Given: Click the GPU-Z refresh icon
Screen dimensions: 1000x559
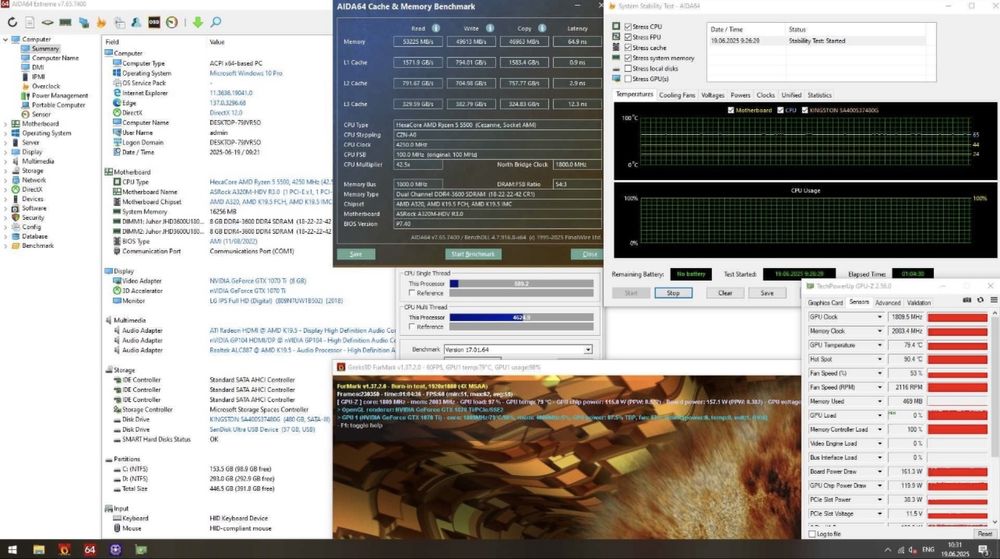Looking at the screenshot, I should 980,300.
